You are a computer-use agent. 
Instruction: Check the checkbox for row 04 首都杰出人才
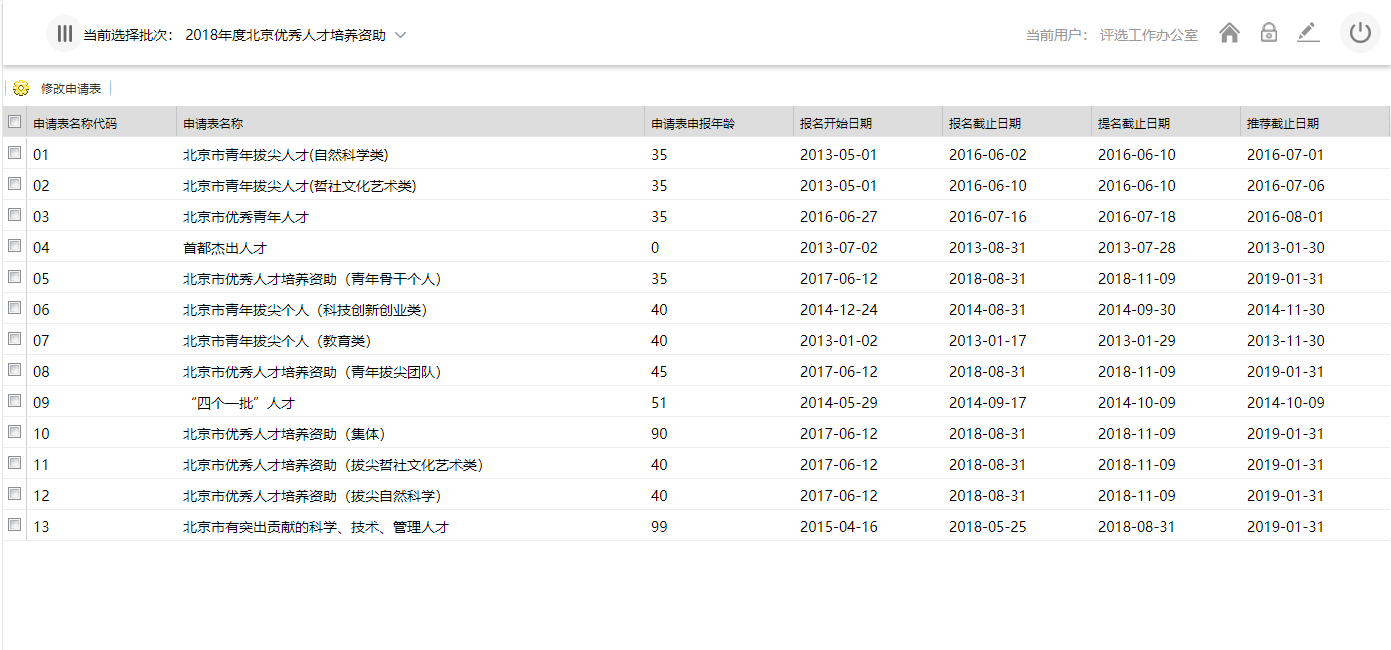click(x=14, y=246)
